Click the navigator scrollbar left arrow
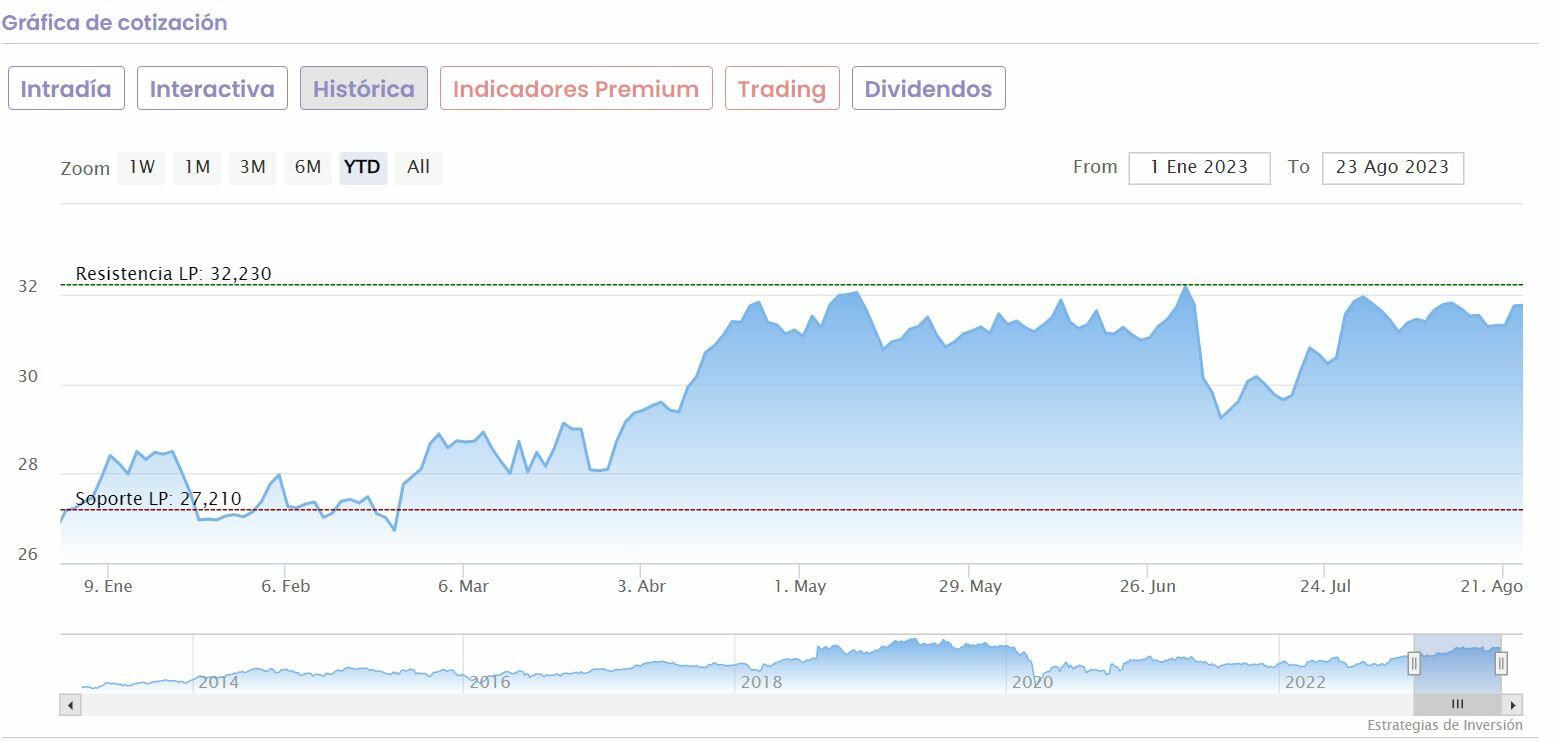1559x742 pixels. tap(70, 705)
